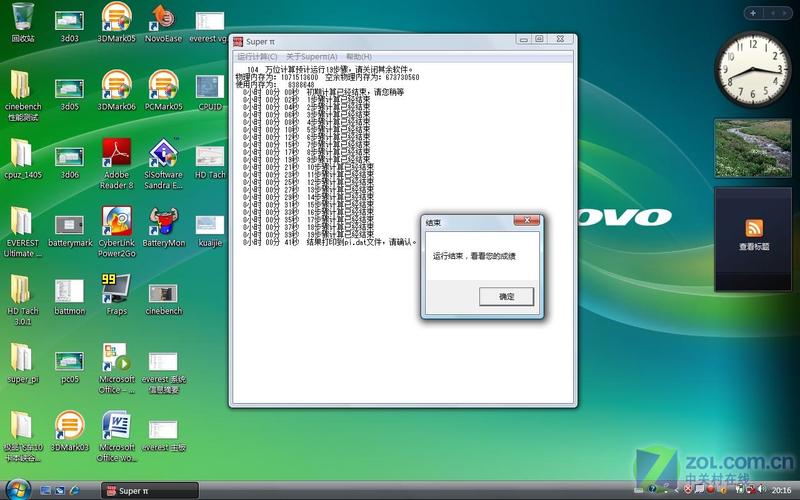Click the volume speaker icon in system tray
The image size is (800, 500).
[761, 489]
